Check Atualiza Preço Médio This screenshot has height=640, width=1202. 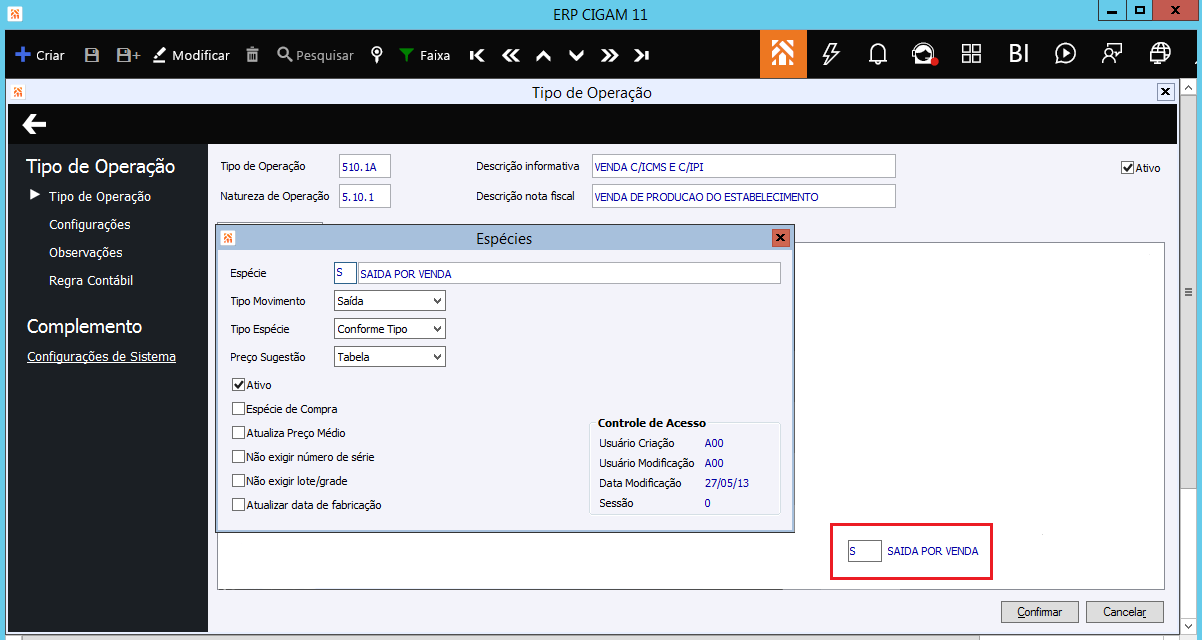[238, 432]
